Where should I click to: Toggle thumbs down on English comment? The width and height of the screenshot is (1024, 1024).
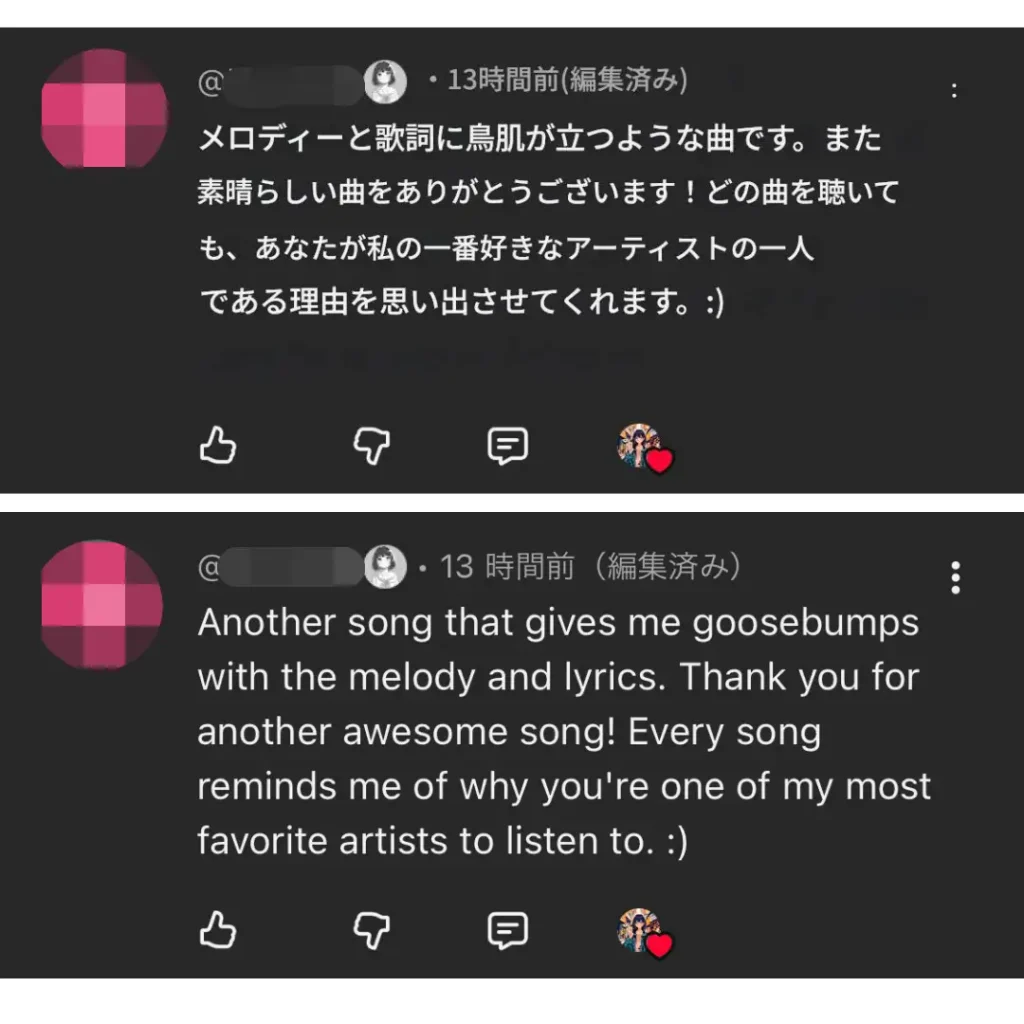tap(372, 931)
